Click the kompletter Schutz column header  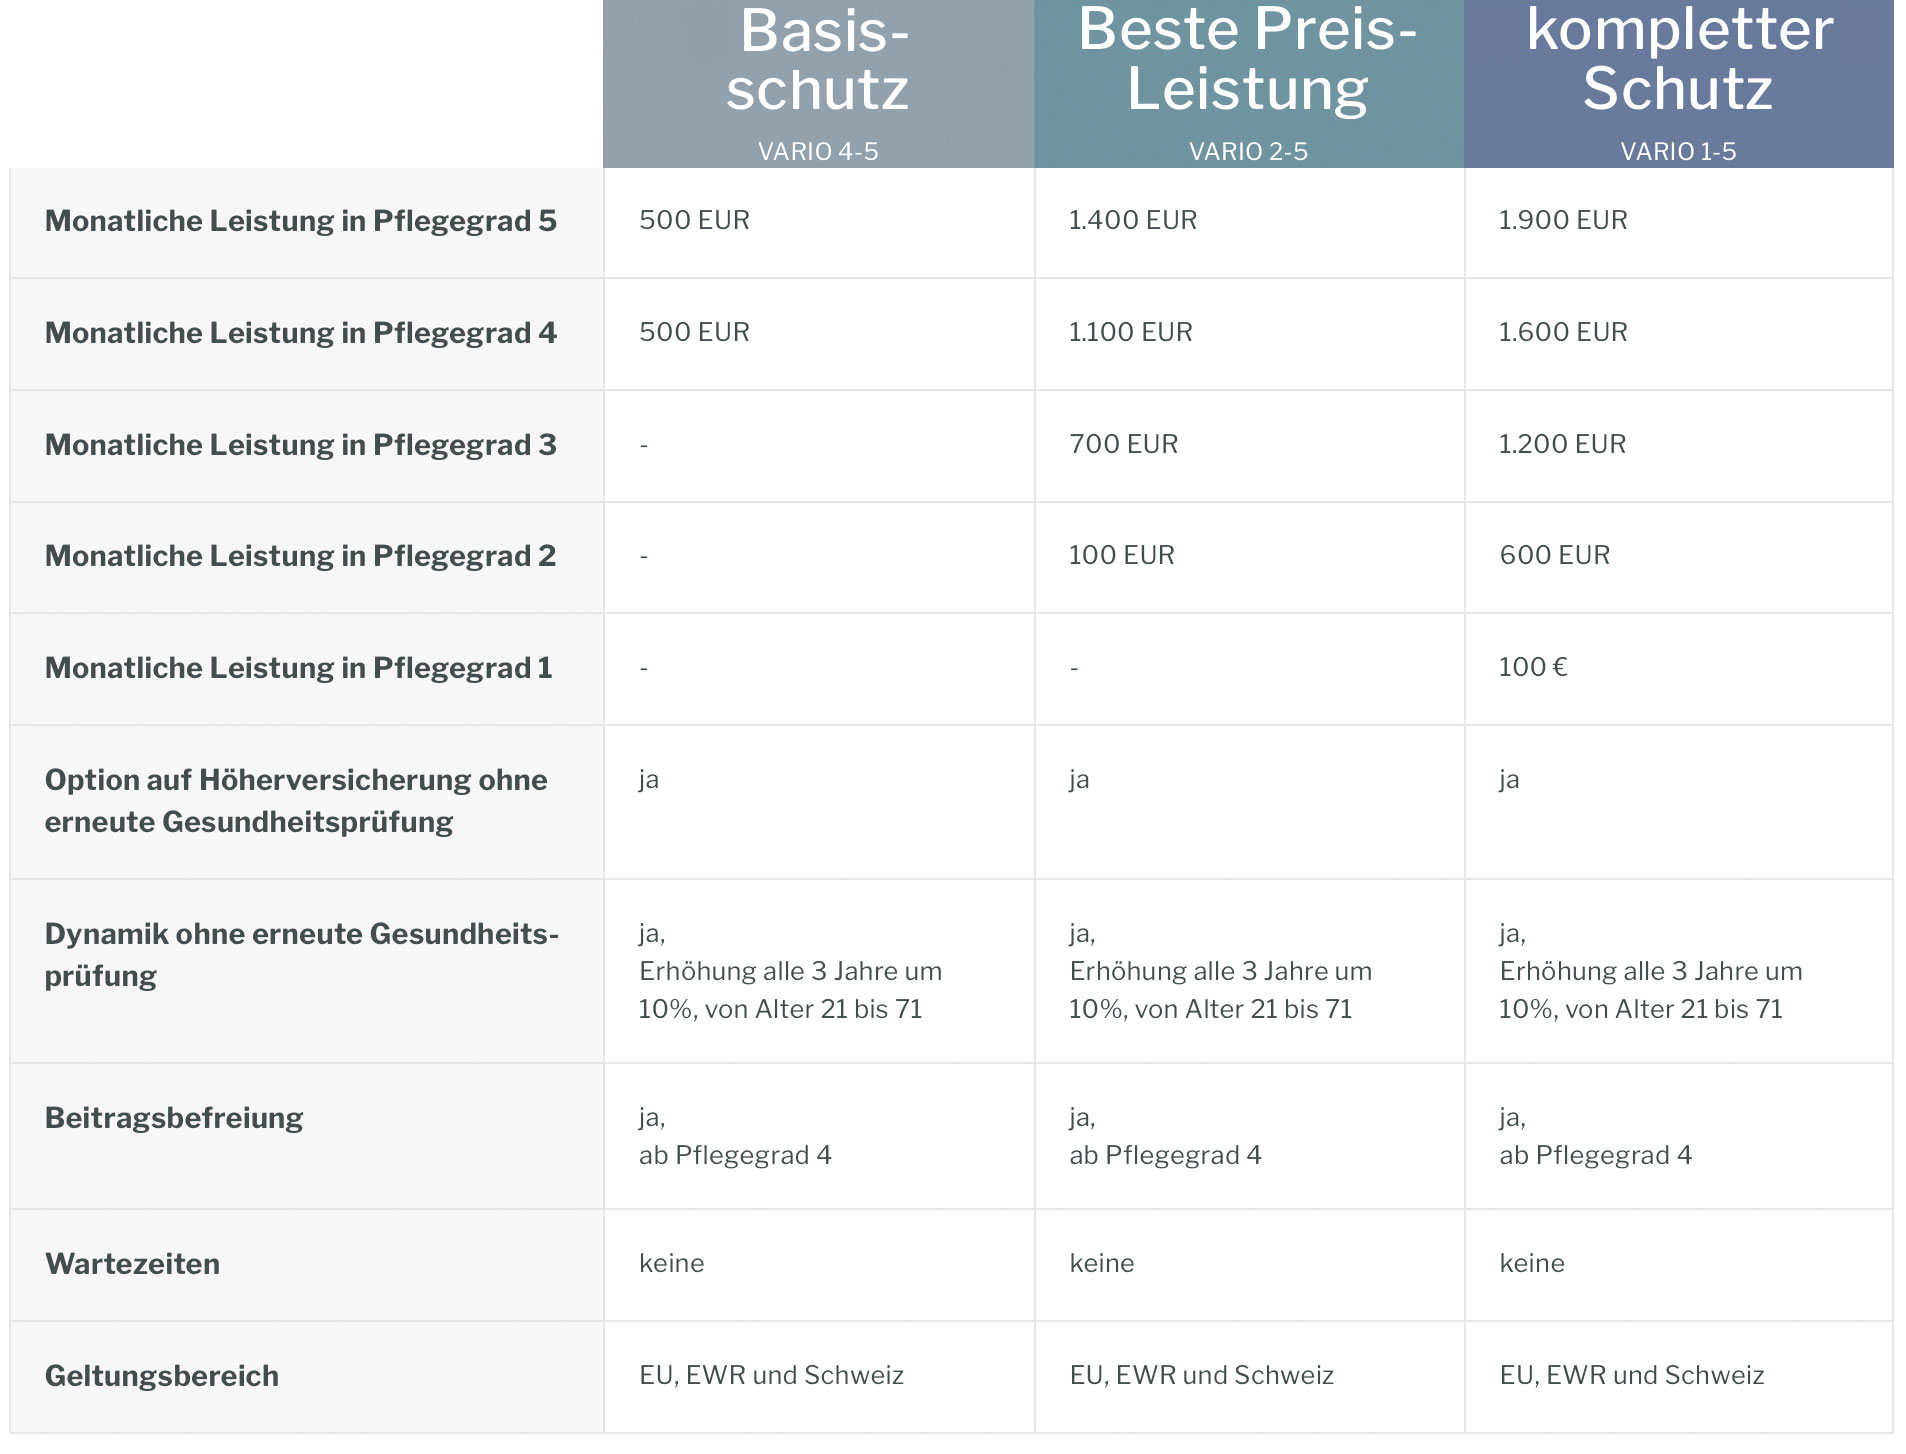[x=1678, y=58]
